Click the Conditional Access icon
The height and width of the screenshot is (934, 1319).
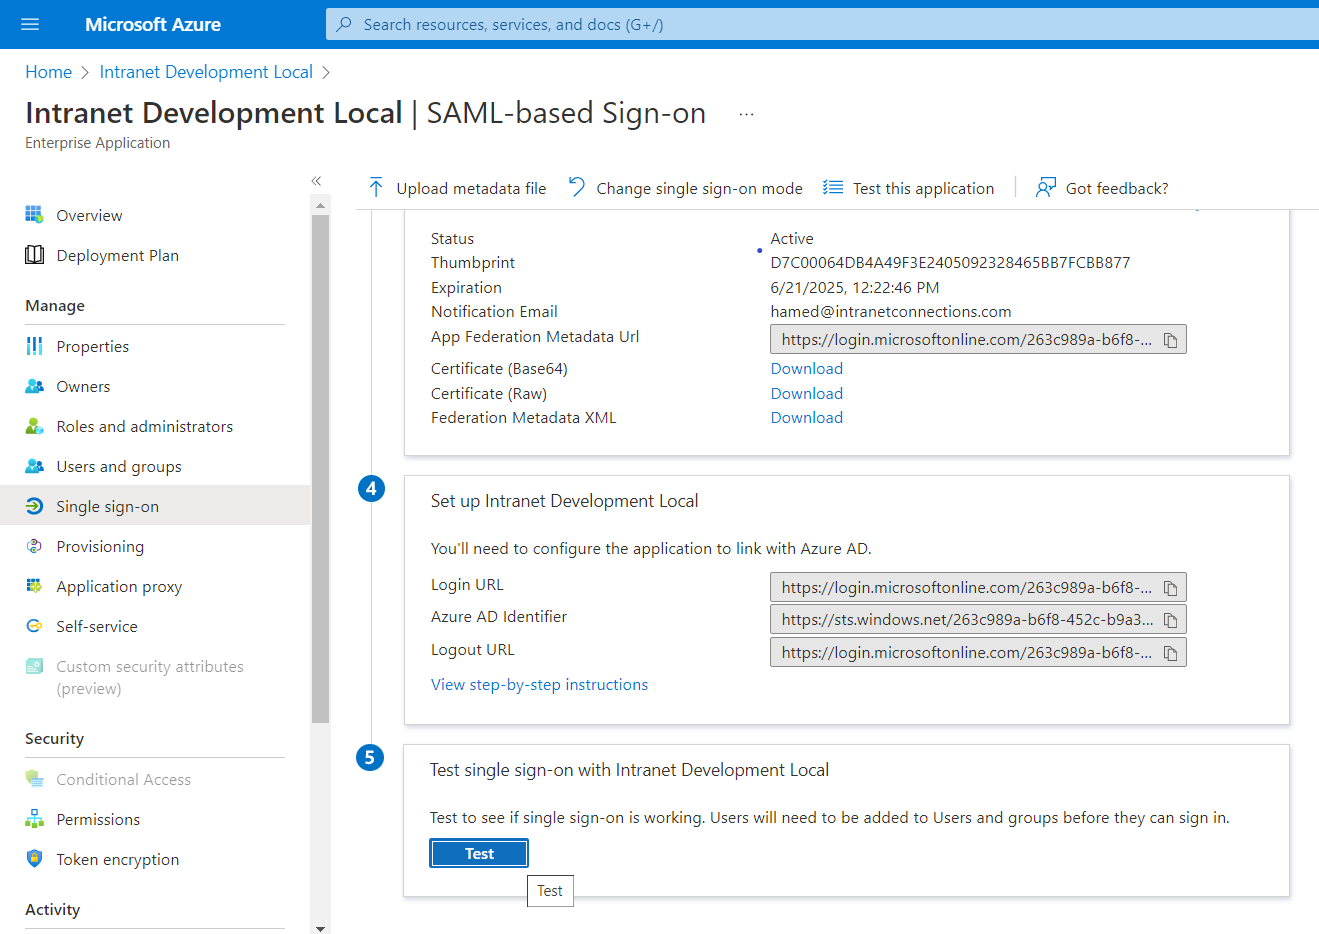(x=34, y=779)
